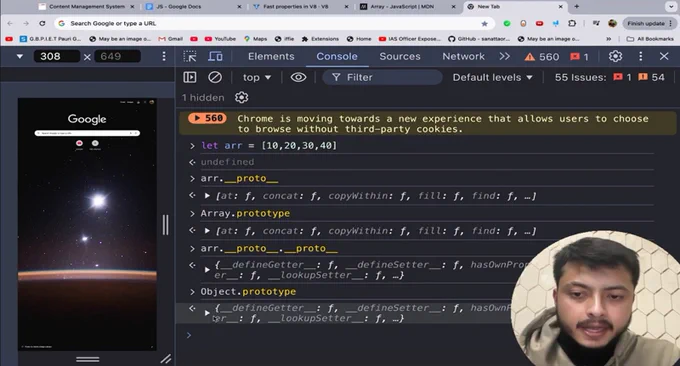Screen dimensions: 680x366
Task: Reload the page
Action: click(42, 23)
